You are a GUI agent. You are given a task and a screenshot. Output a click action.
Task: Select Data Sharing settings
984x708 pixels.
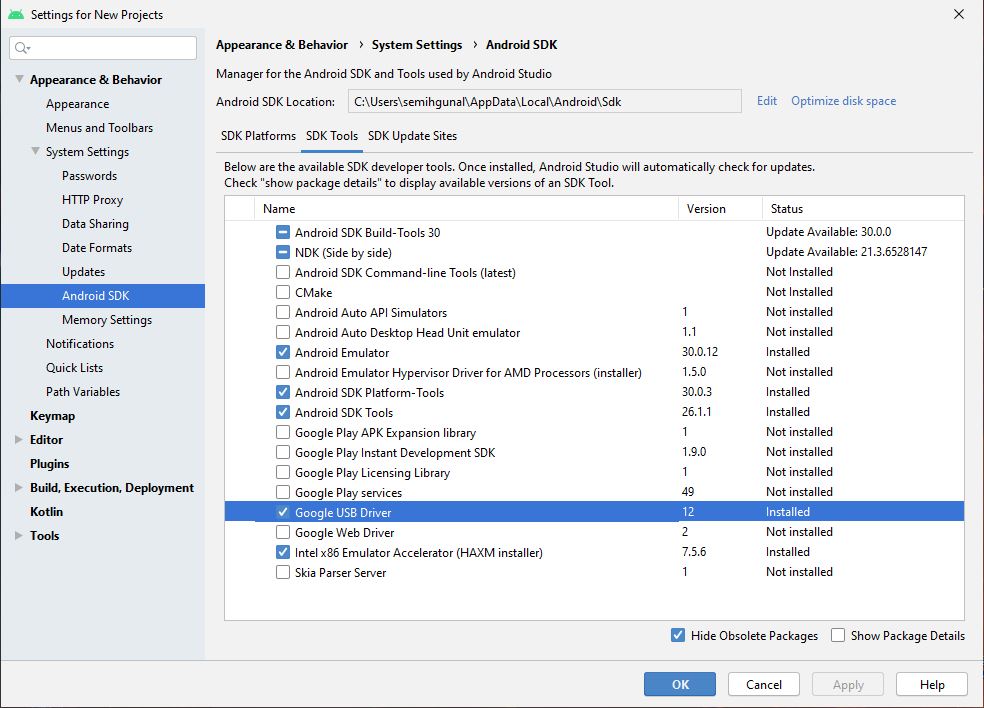[95, 223]
